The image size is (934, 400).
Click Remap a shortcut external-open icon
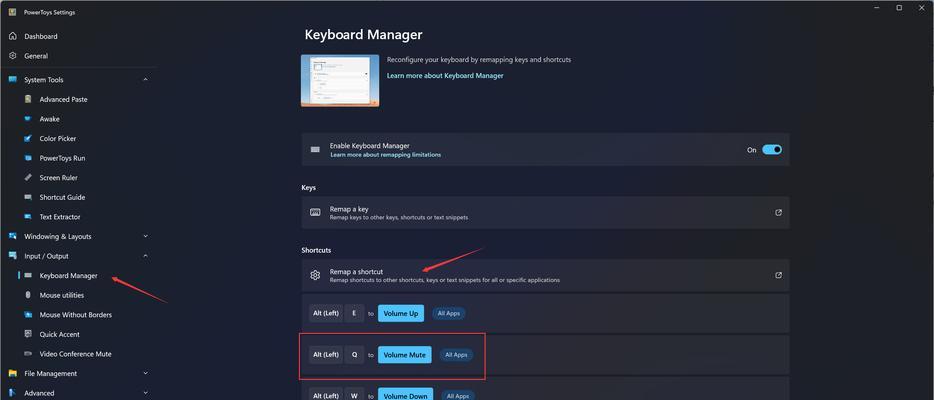tap(778, 275)
